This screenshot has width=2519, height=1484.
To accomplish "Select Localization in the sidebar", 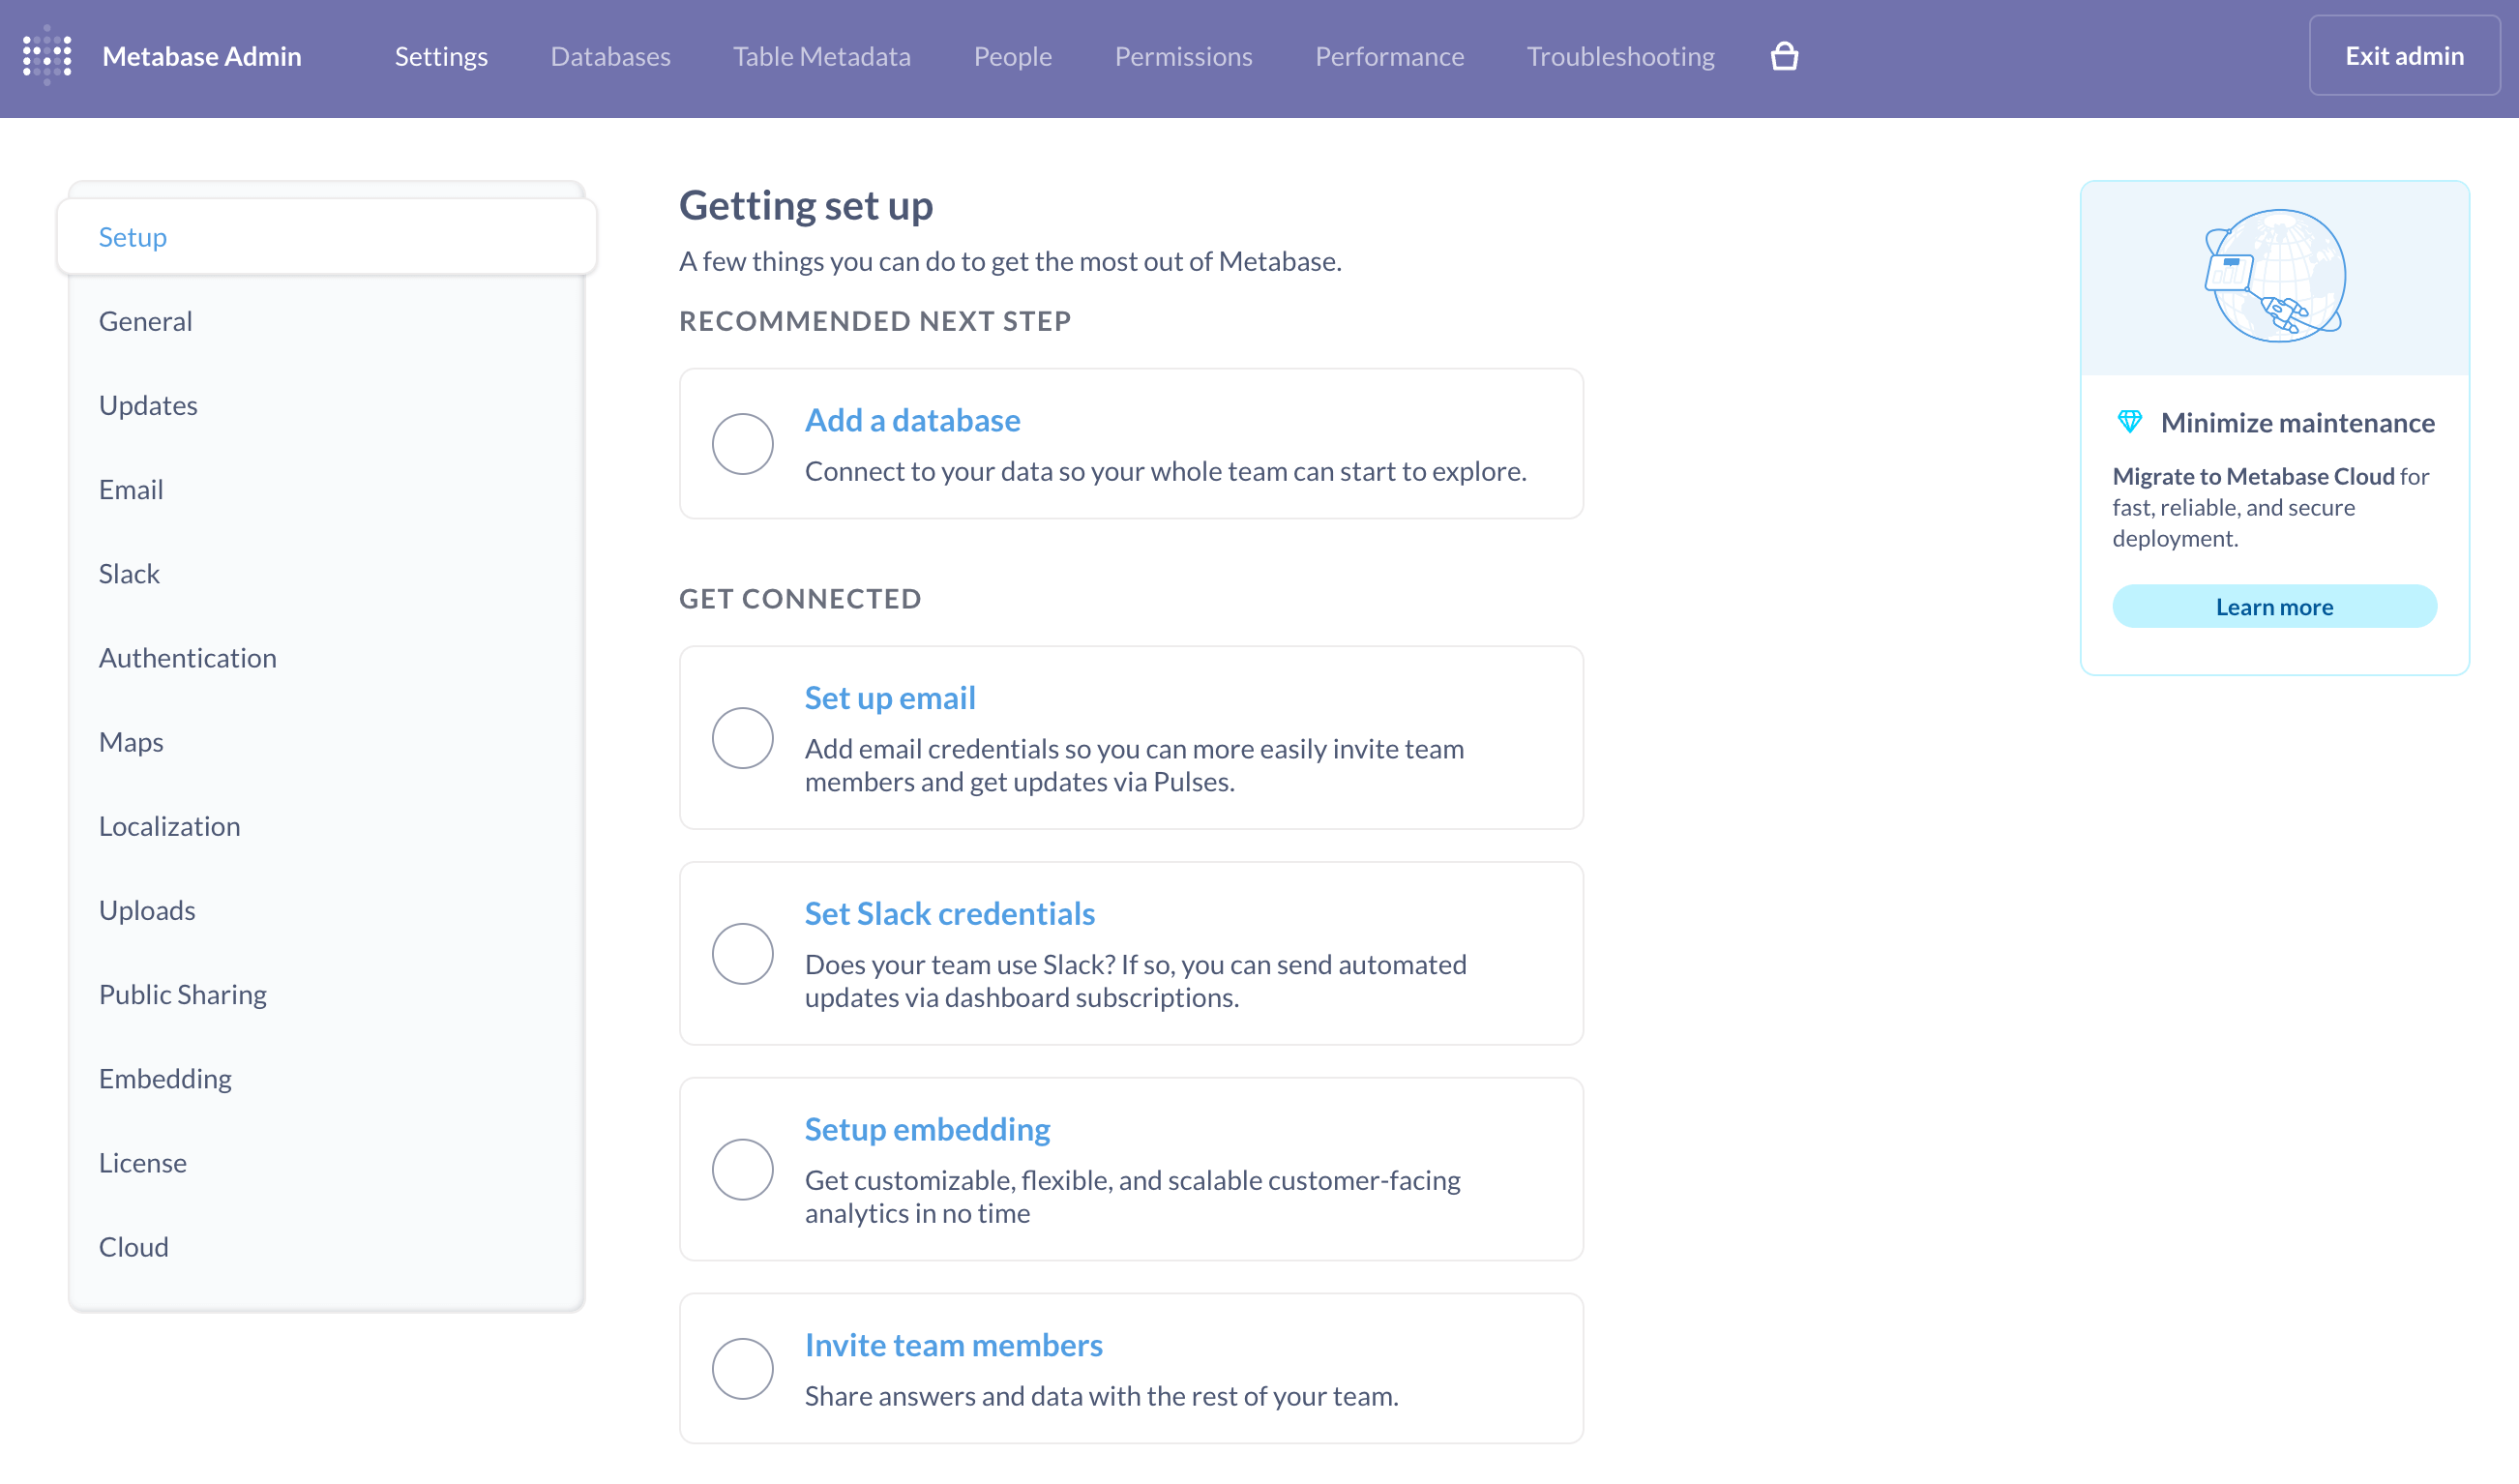I will (327, 826).
